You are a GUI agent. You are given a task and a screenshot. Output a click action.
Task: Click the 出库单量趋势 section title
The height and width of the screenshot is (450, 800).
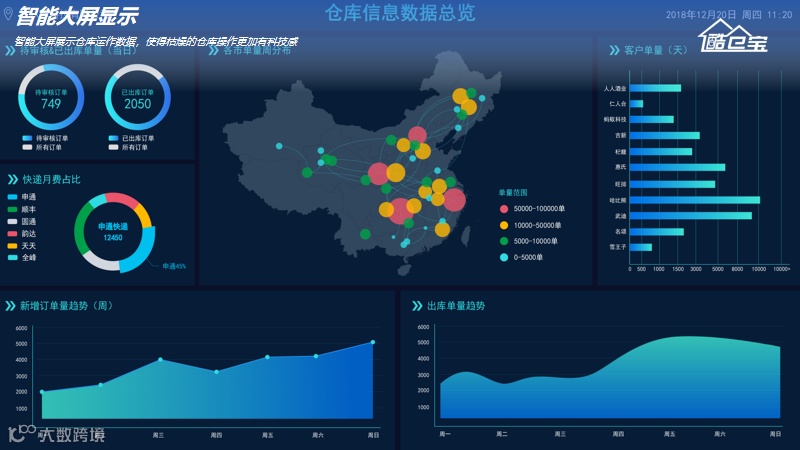click(456, 306)
